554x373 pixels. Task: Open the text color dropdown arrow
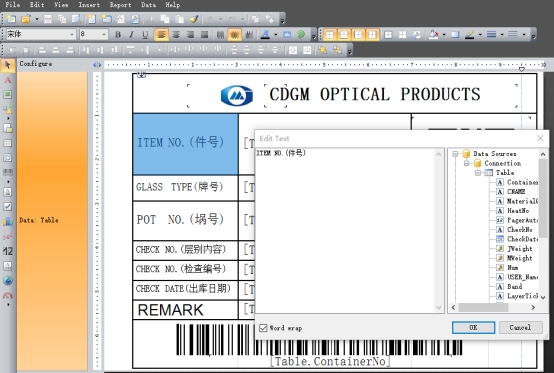point(276,35)
